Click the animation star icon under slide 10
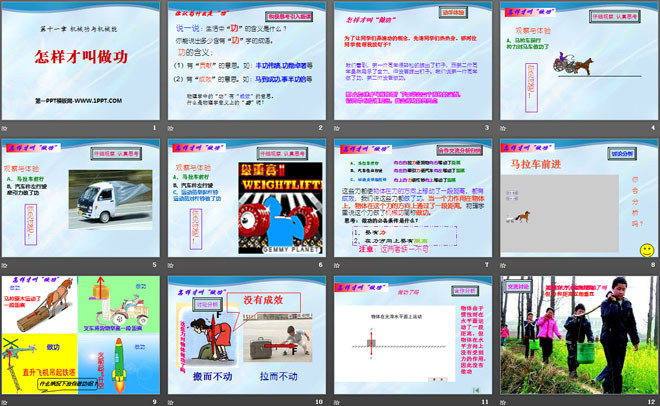Screen dimensions: 660x406 click(x=170, y=403)
